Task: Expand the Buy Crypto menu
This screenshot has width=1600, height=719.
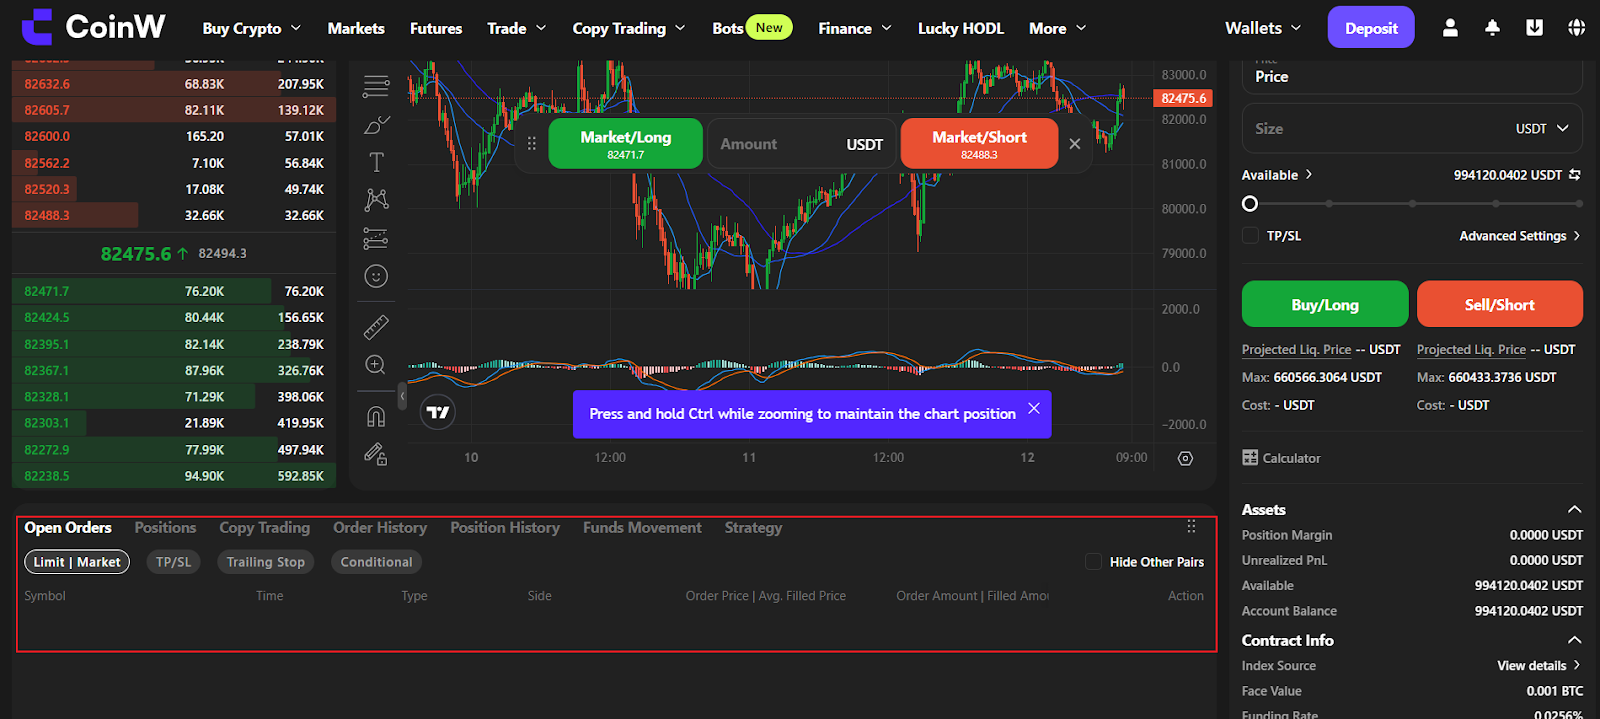Action: pyautogui.click(x=252, y=28)
